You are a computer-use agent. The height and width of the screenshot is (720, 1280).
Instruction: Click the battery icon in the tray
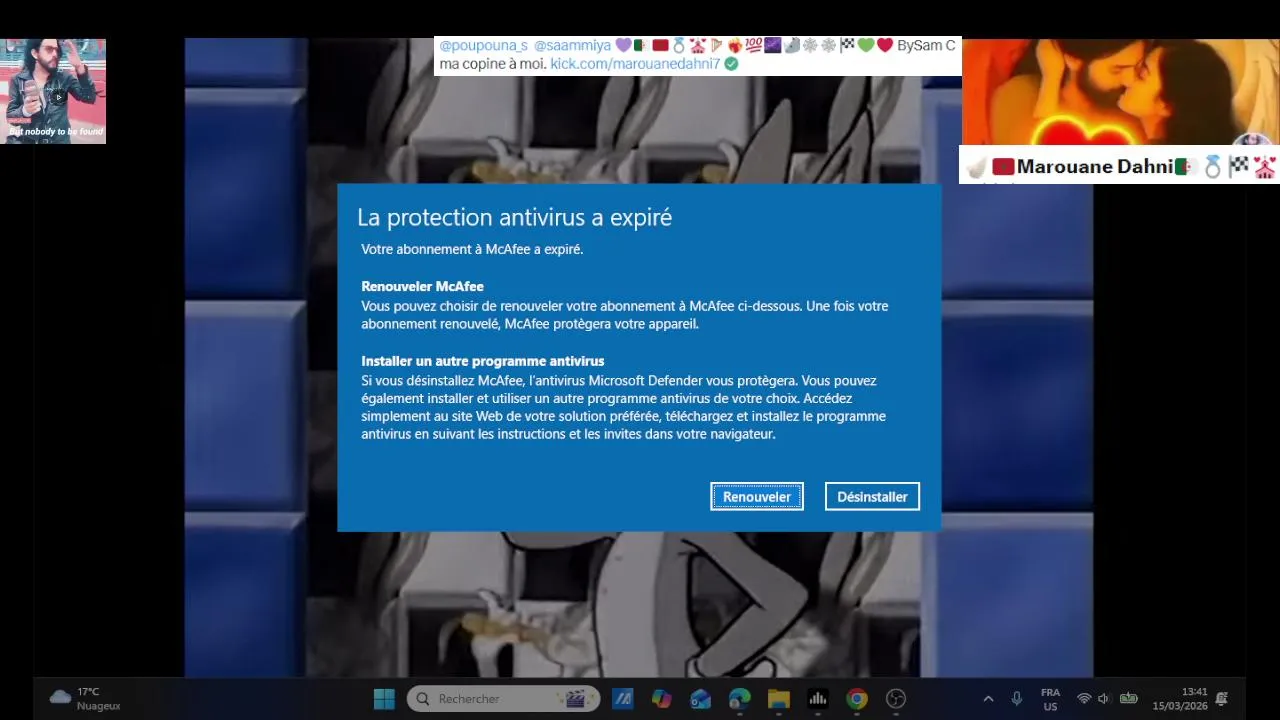(1128, 699)
